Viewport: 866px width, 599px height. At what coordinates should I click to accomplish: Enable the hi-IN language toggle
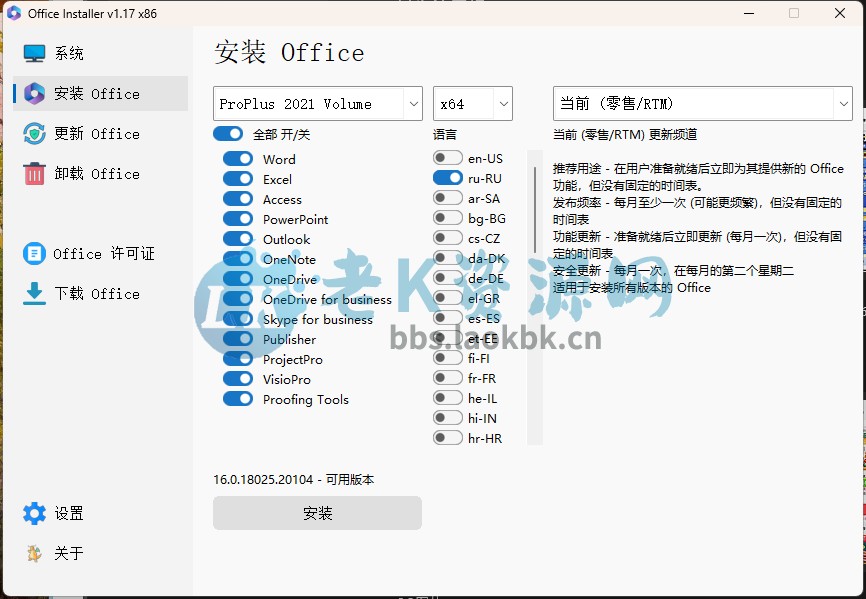coord(448,418)
